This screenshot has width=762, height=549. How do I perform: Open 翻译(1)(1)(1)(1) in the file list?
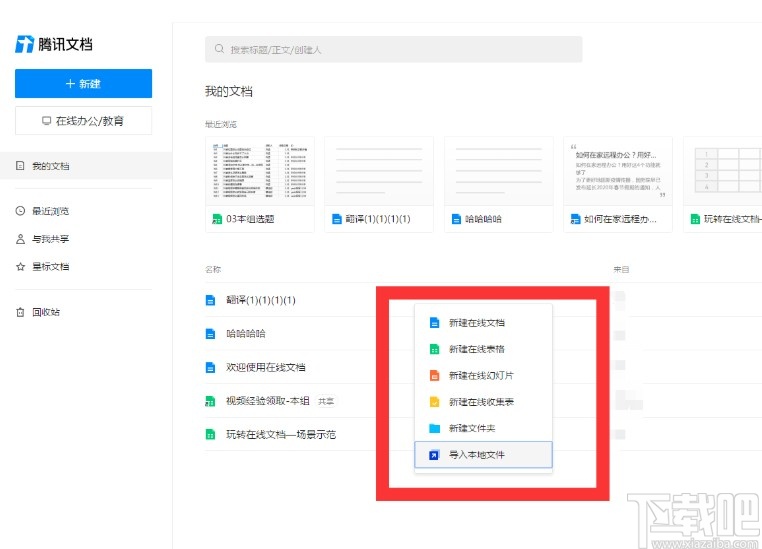tap(261, 300)
